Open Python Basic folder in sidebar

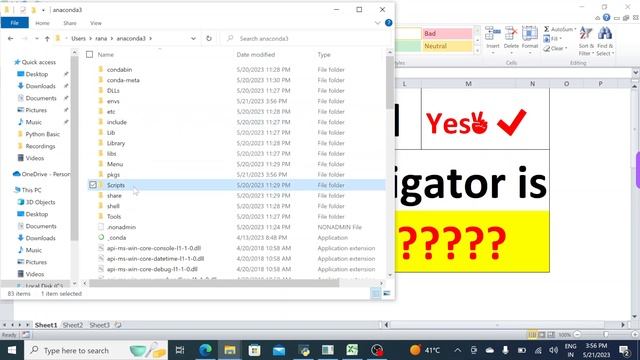pyautogui.click(x=42, y=134)
